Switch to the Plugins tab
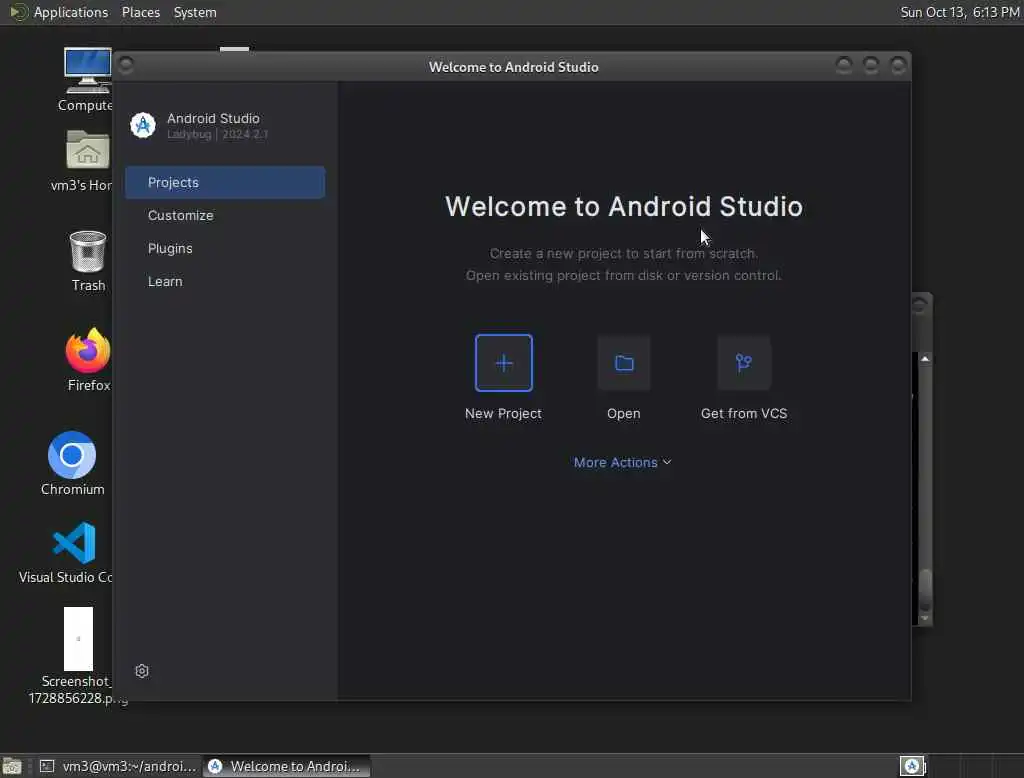 [225, 248]
